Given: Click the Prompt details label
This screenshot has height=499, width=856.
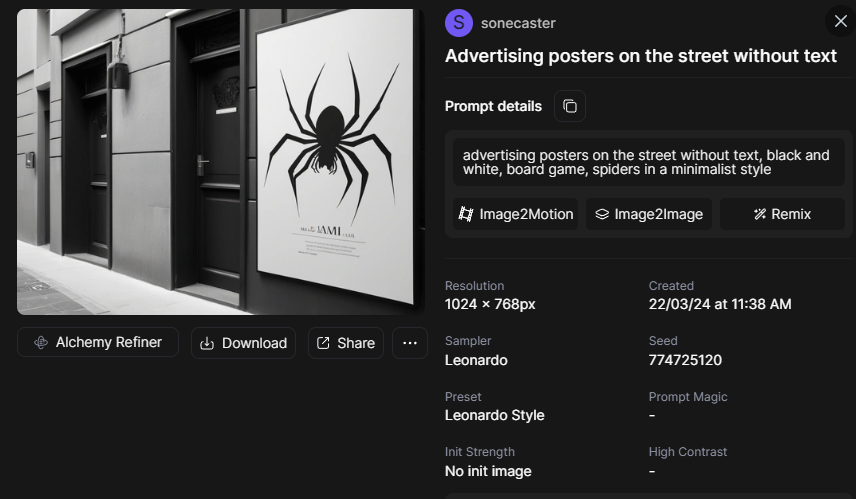Looking at the screenshot, I should tap(493, 106).
